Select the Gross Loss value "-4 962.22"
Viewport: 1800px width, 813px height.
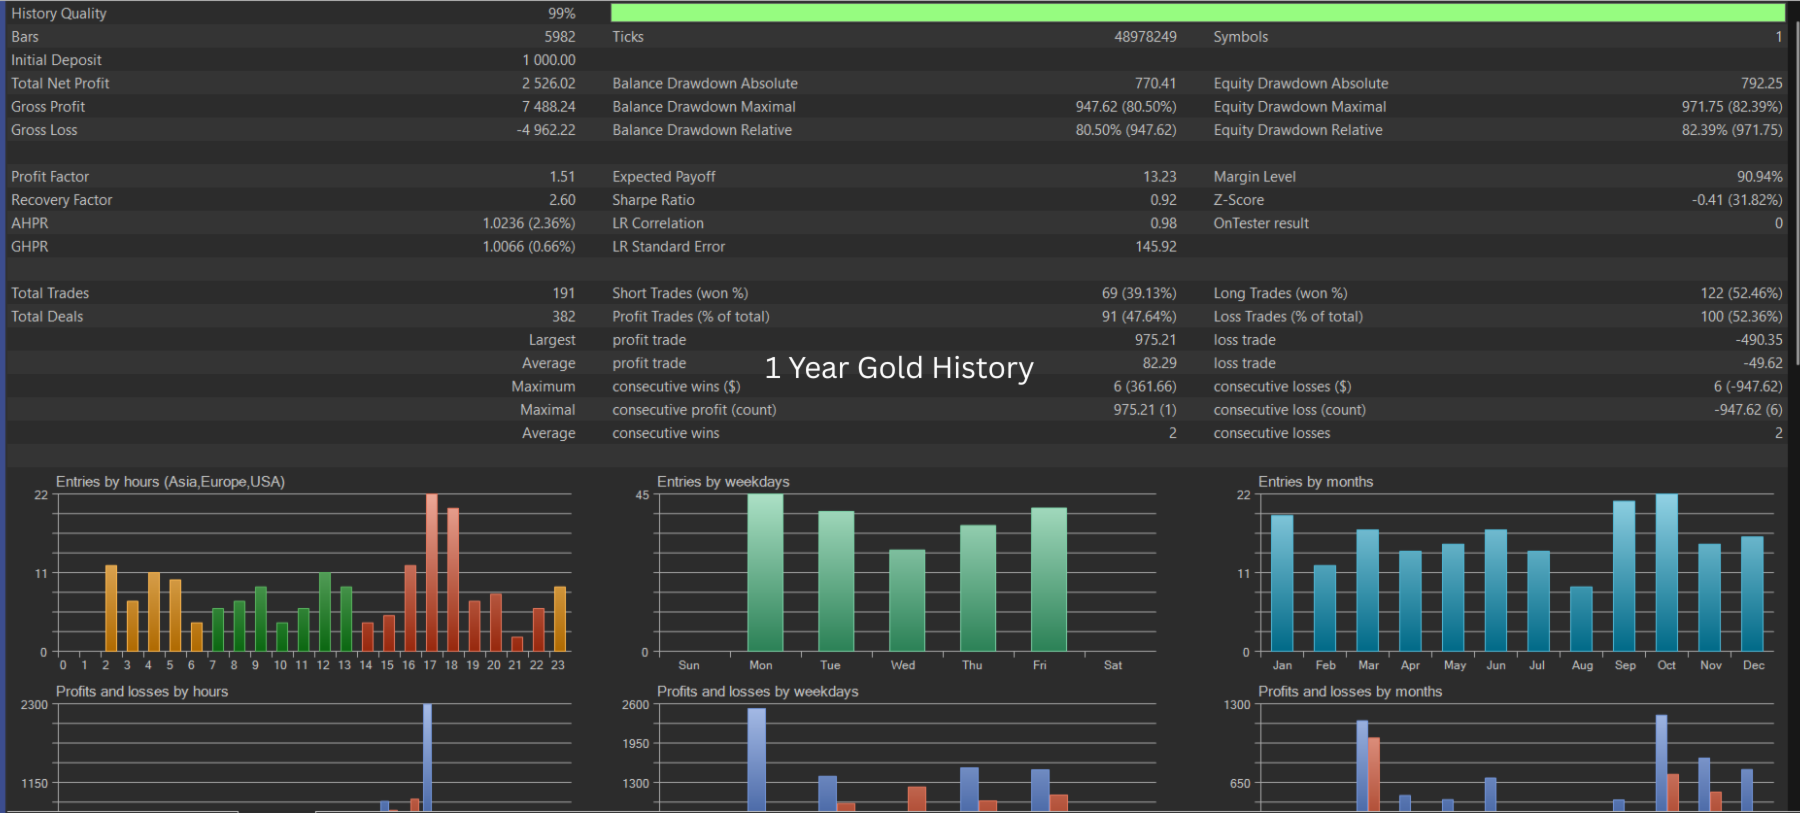tap(546, 130)
